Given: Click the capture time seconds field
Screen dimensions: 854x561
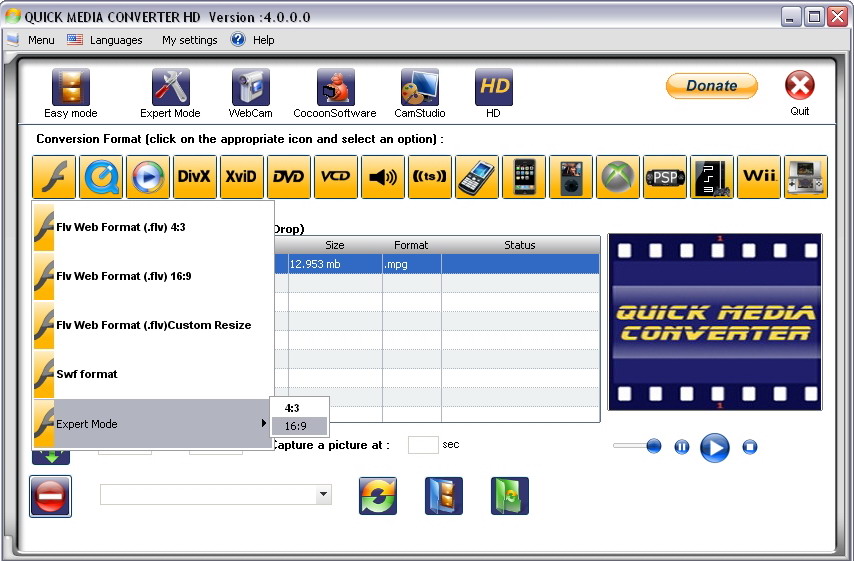Looking at the screenshot, I should (423, 445).
